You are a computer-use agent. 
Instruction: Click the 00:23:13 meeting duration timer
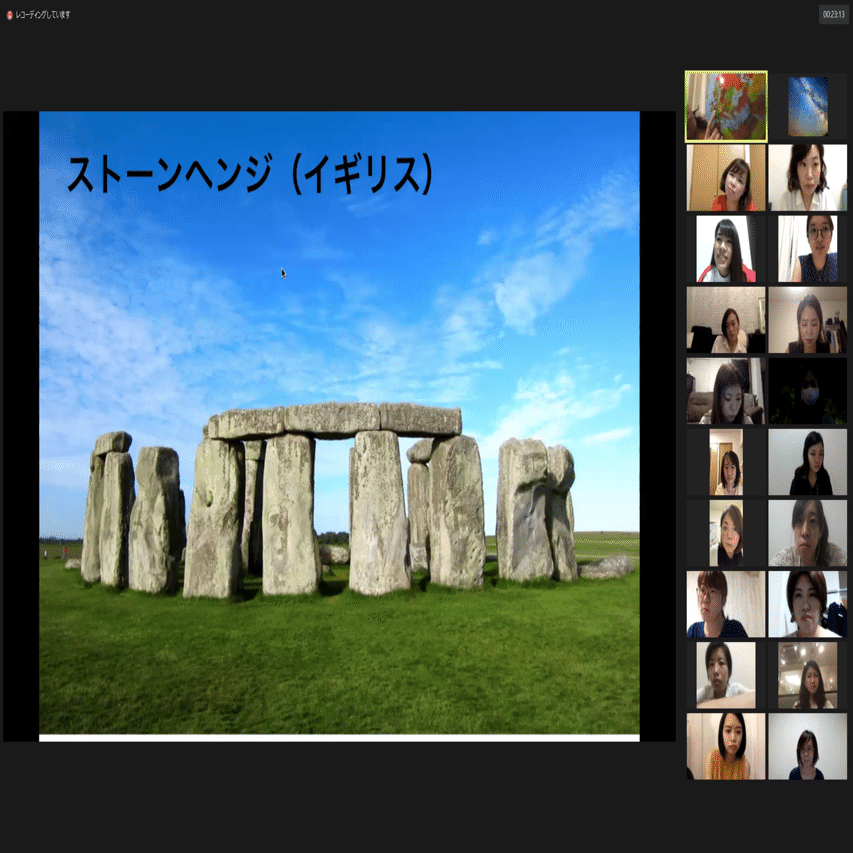(x=833, y=15)
